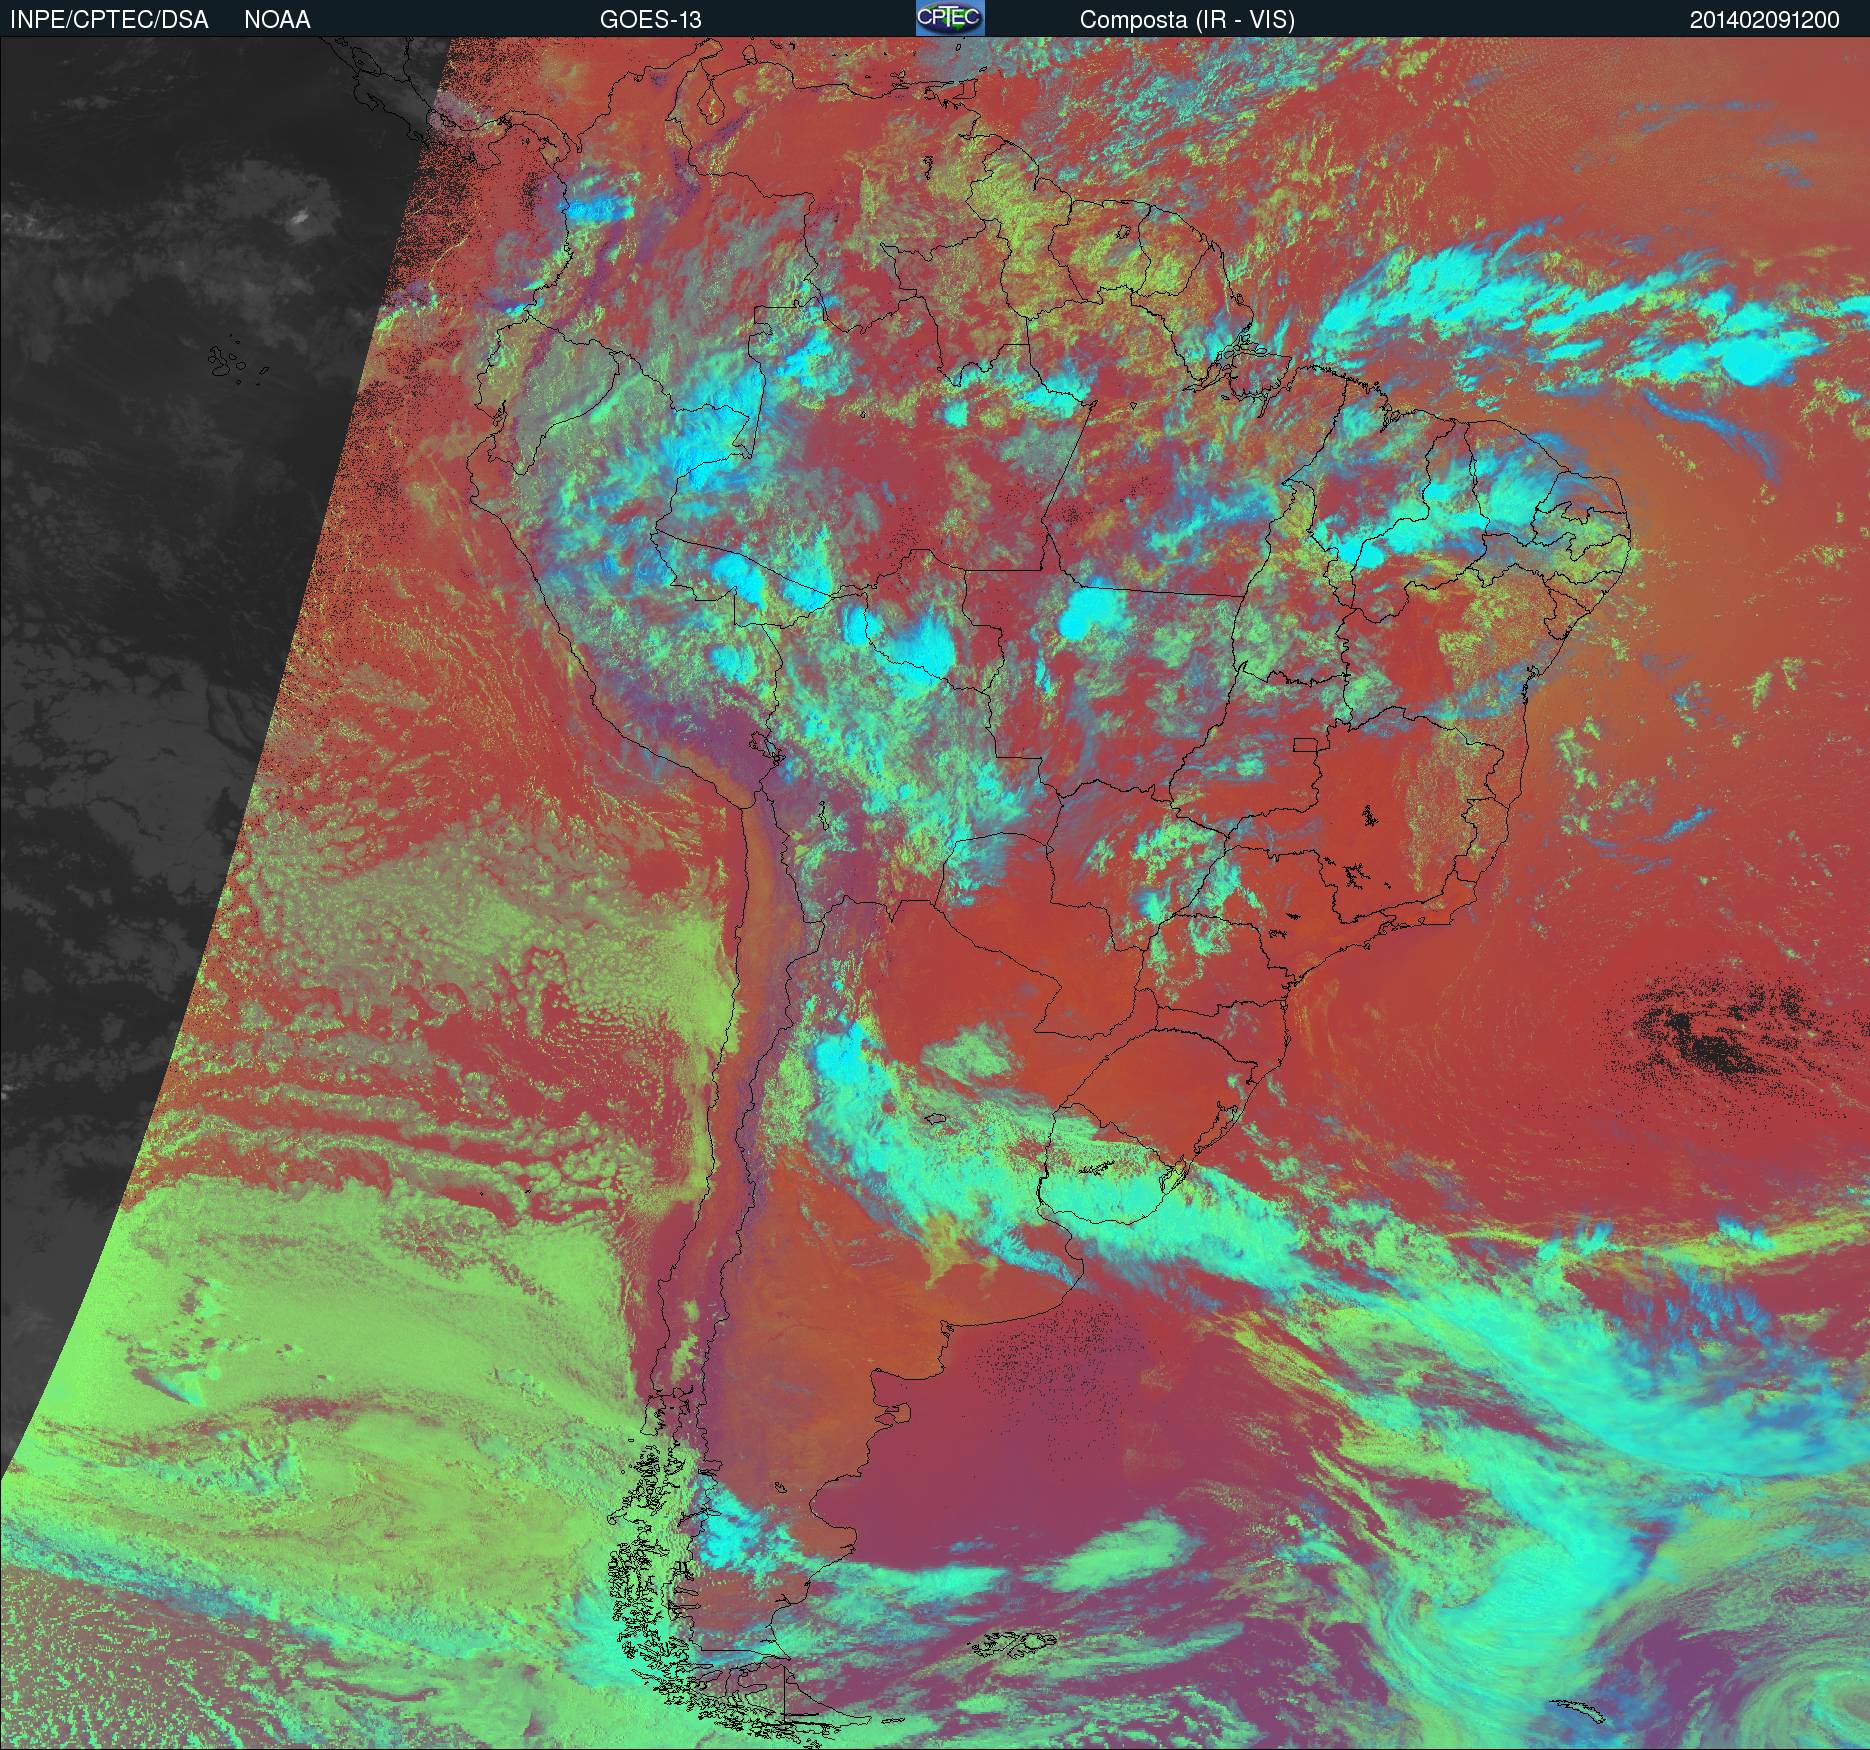
Task: Click the NOAA label in the header
Action: pyautogui.click(x=277, y=20)
